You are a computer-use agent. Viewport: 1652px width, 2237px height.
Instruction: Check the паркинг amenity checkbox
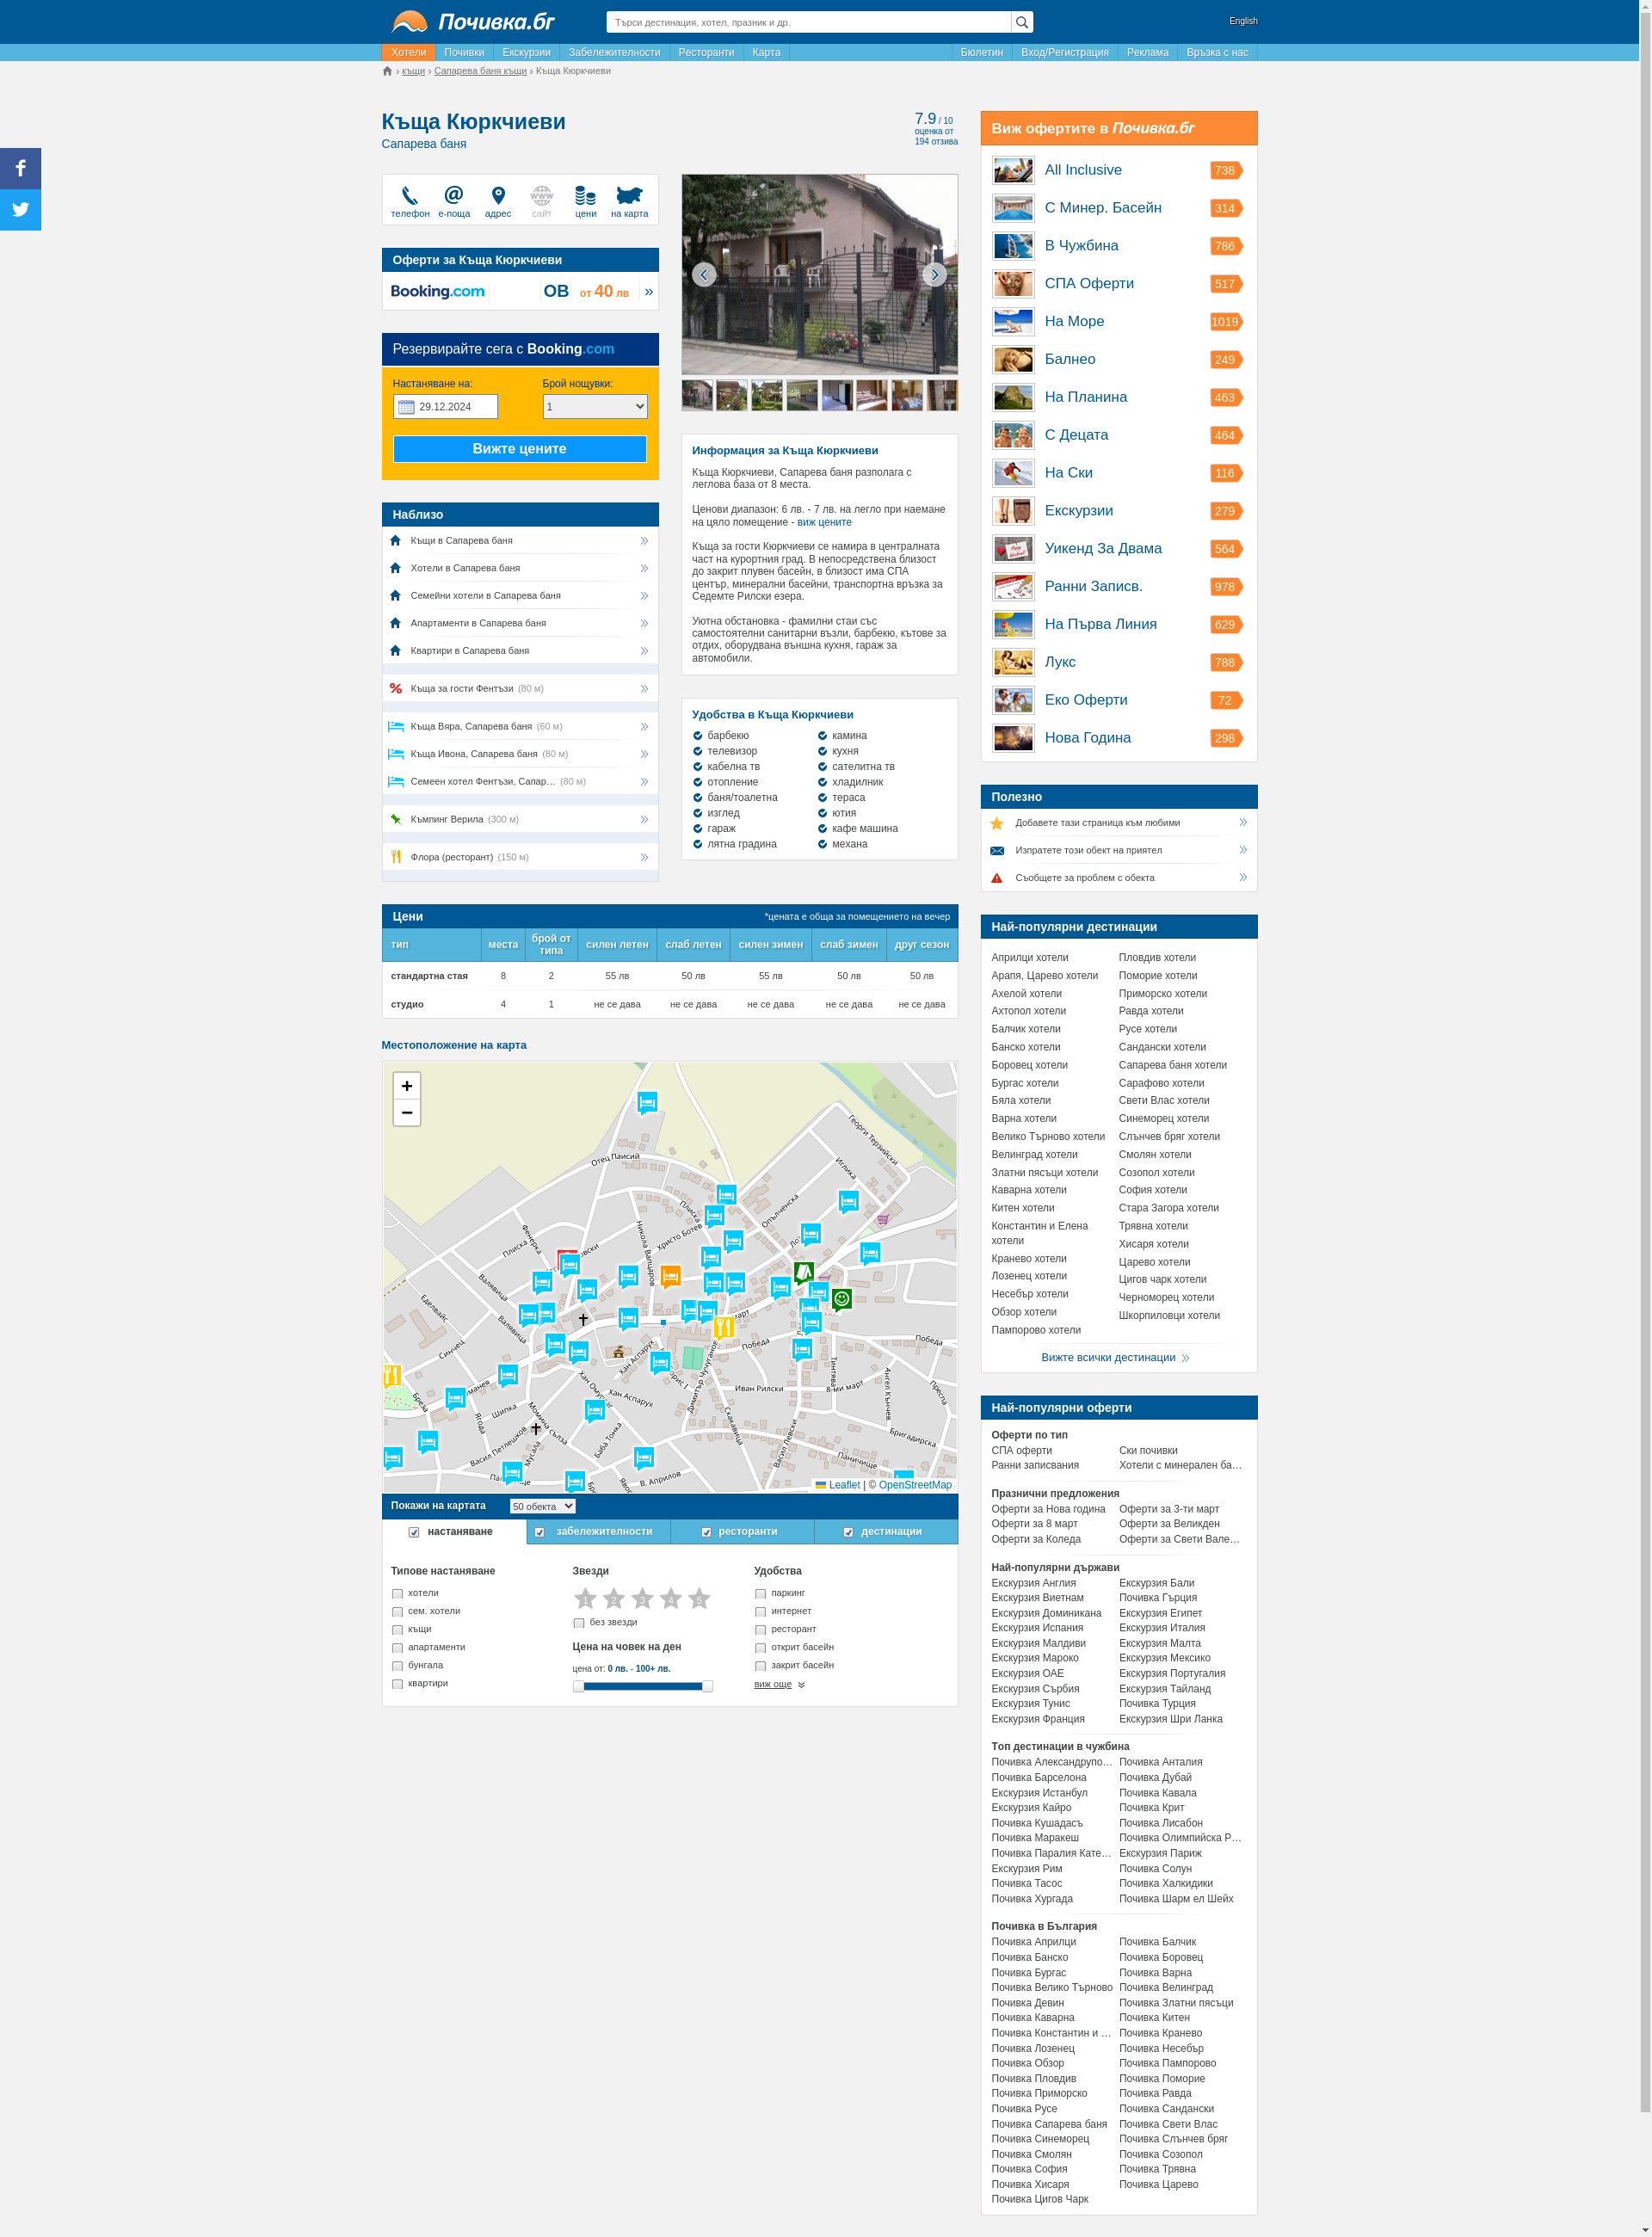[760, 1594]
